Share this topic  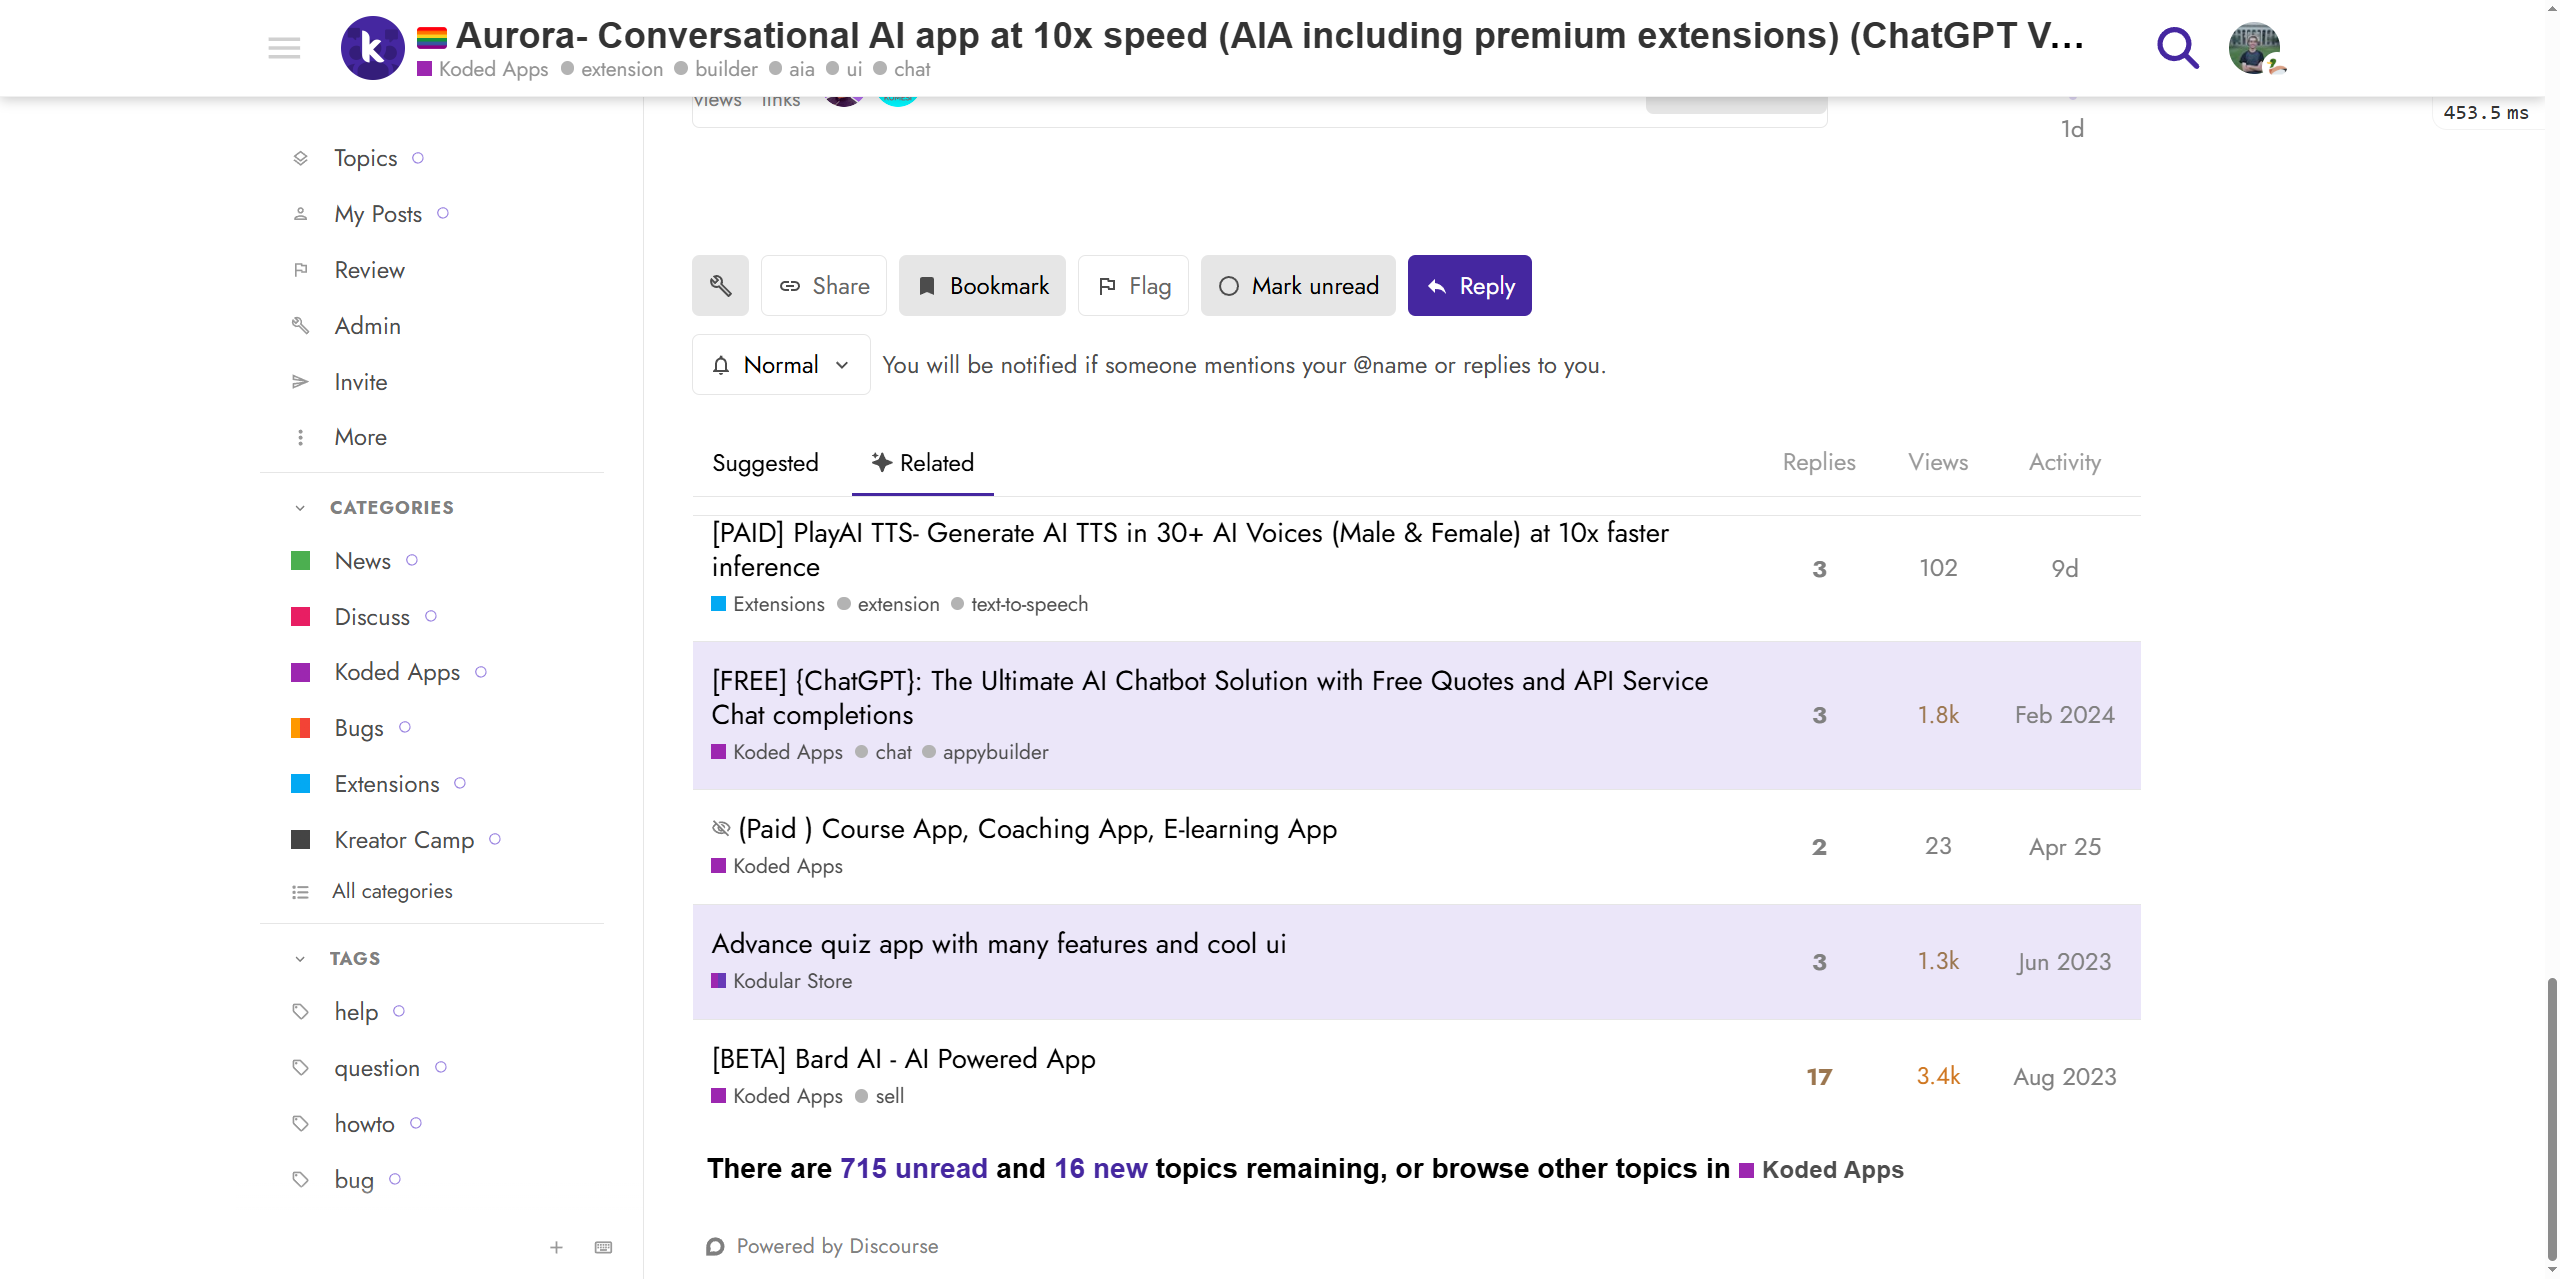coord(824,286)
